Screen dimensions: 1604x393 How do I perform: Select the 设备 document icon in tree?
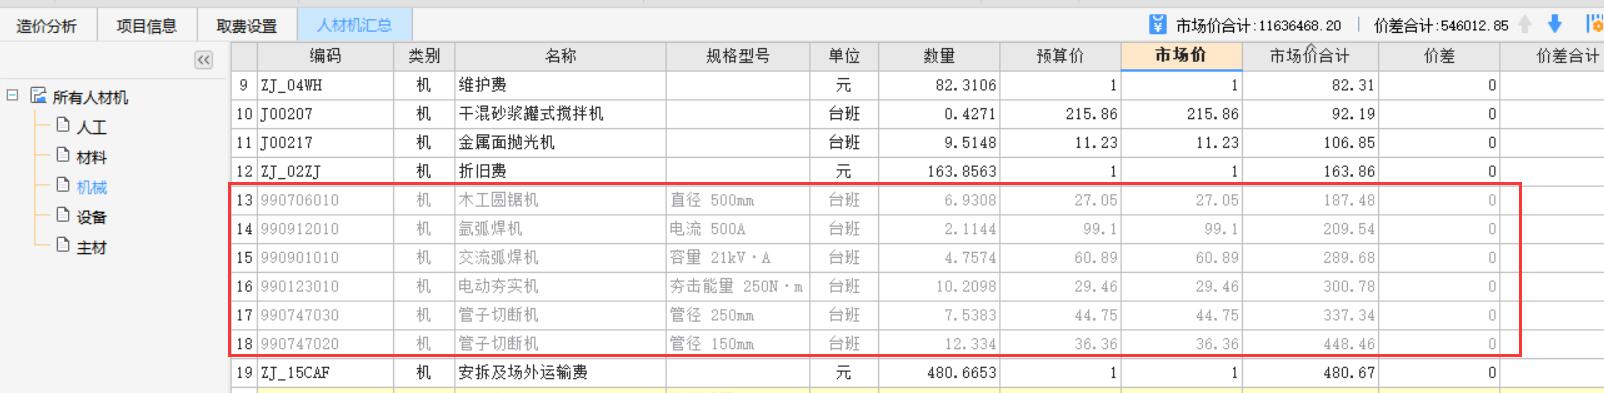pyautogui.click(x=63, y=215)
